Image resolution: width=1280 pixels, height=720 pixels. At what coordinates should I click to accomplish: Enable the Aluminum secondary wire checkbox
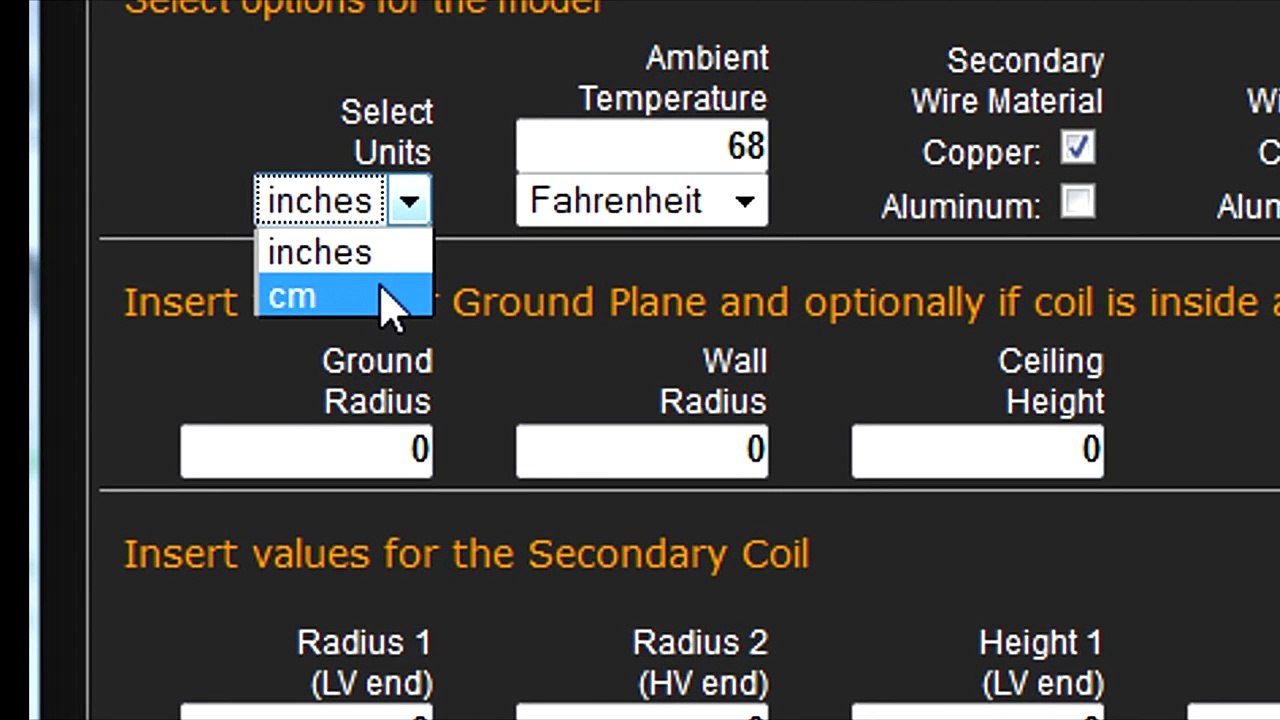point(1077,203)
